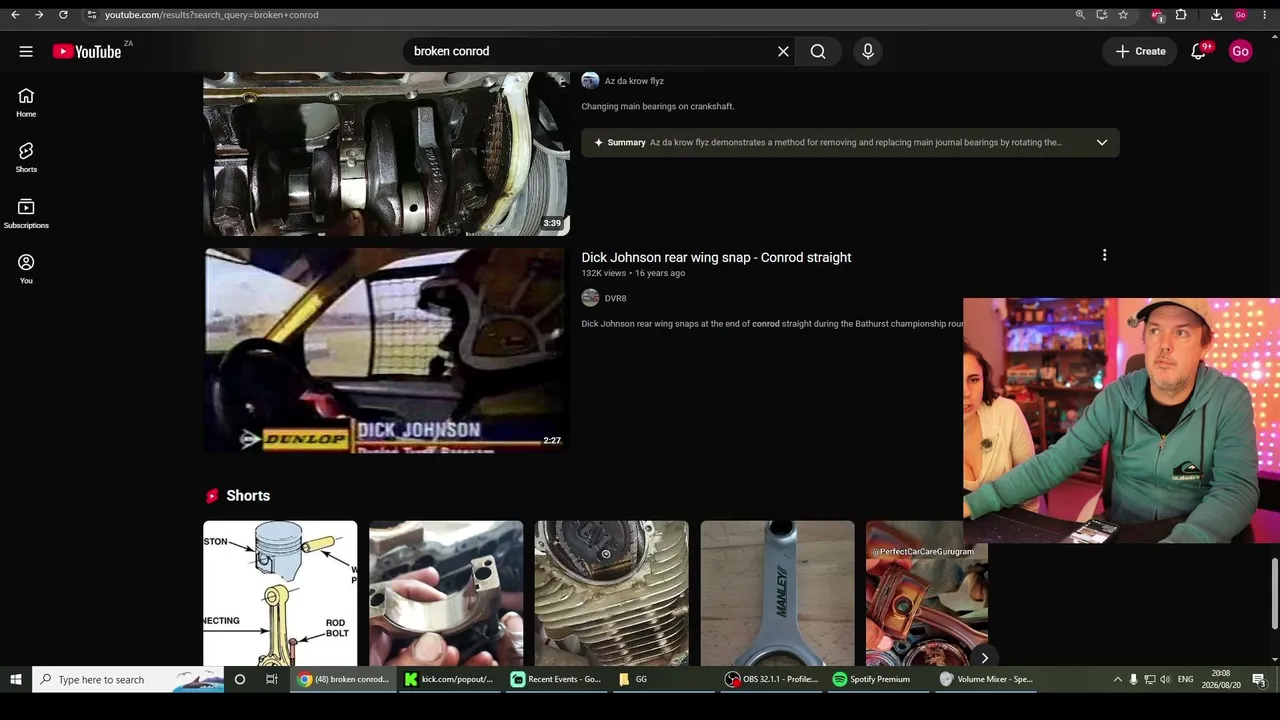The height and width of the screenshot is (720, 1280).
Task: Open the You section in the sidebar
Action: click(26, 268)
